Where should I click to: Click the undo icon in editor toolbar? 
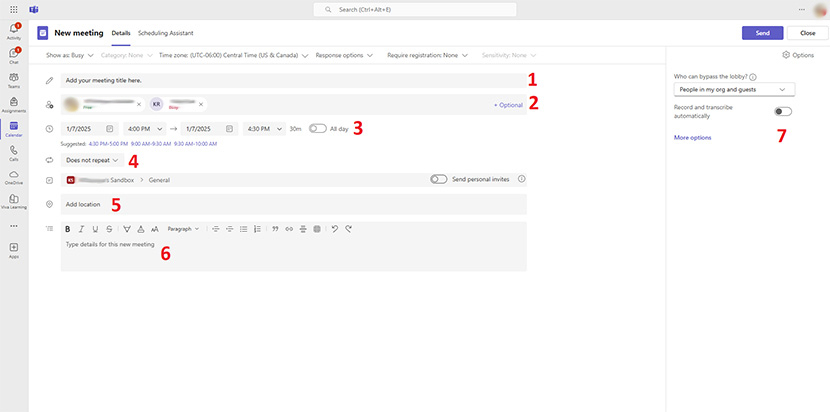[x=334, y=229]
